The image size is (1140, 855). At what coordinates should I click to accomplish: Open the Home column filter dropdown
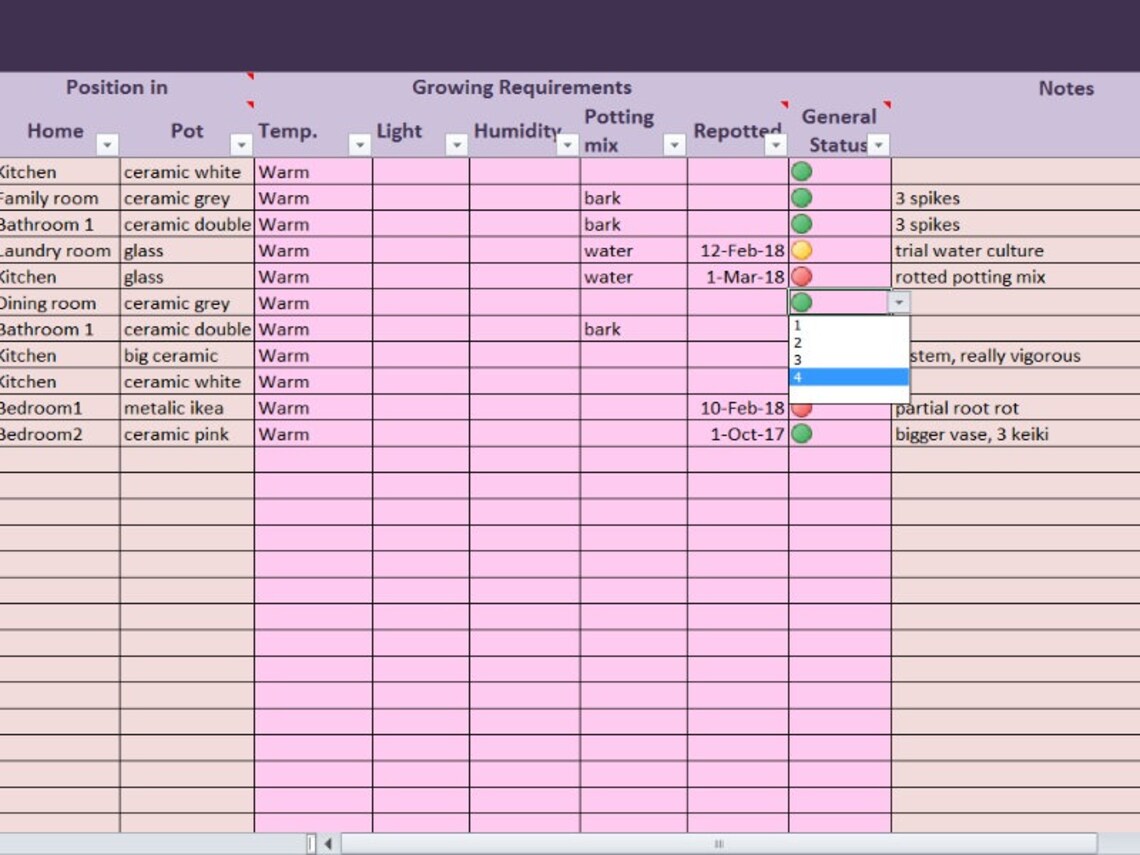[x=108, y=146]
